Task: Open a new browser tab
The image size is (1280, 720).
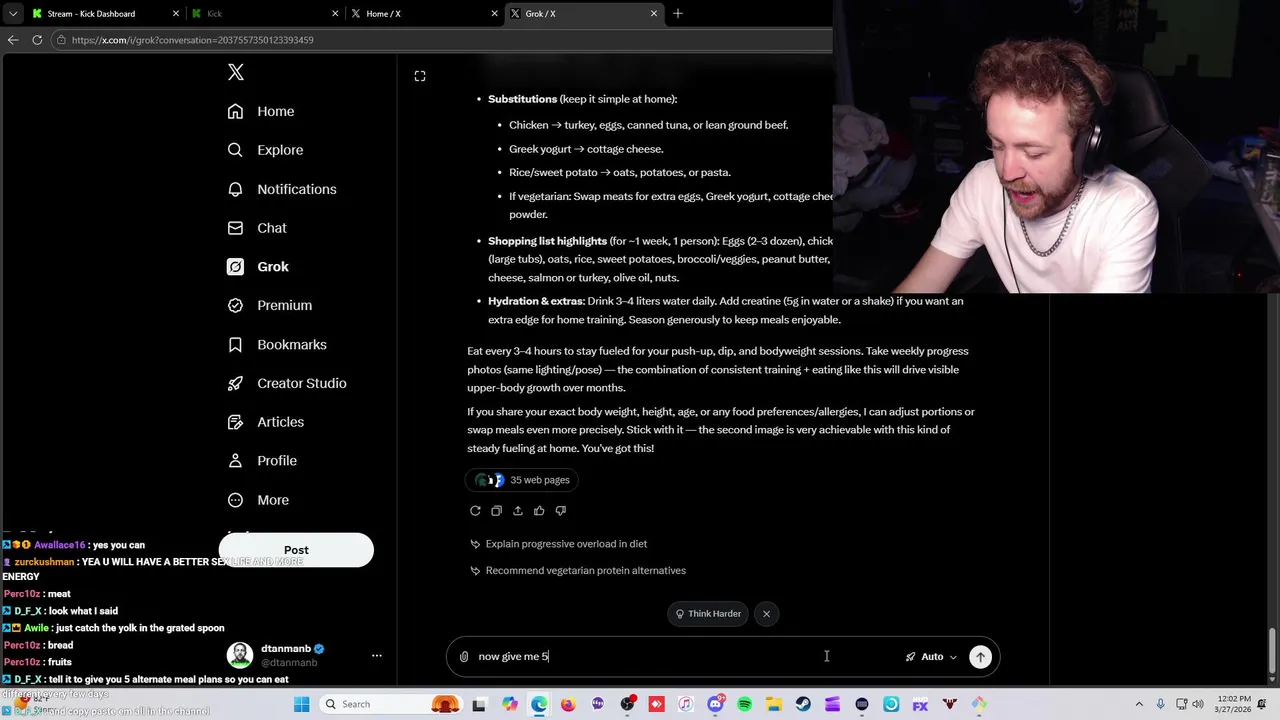Action: point(678,14)
